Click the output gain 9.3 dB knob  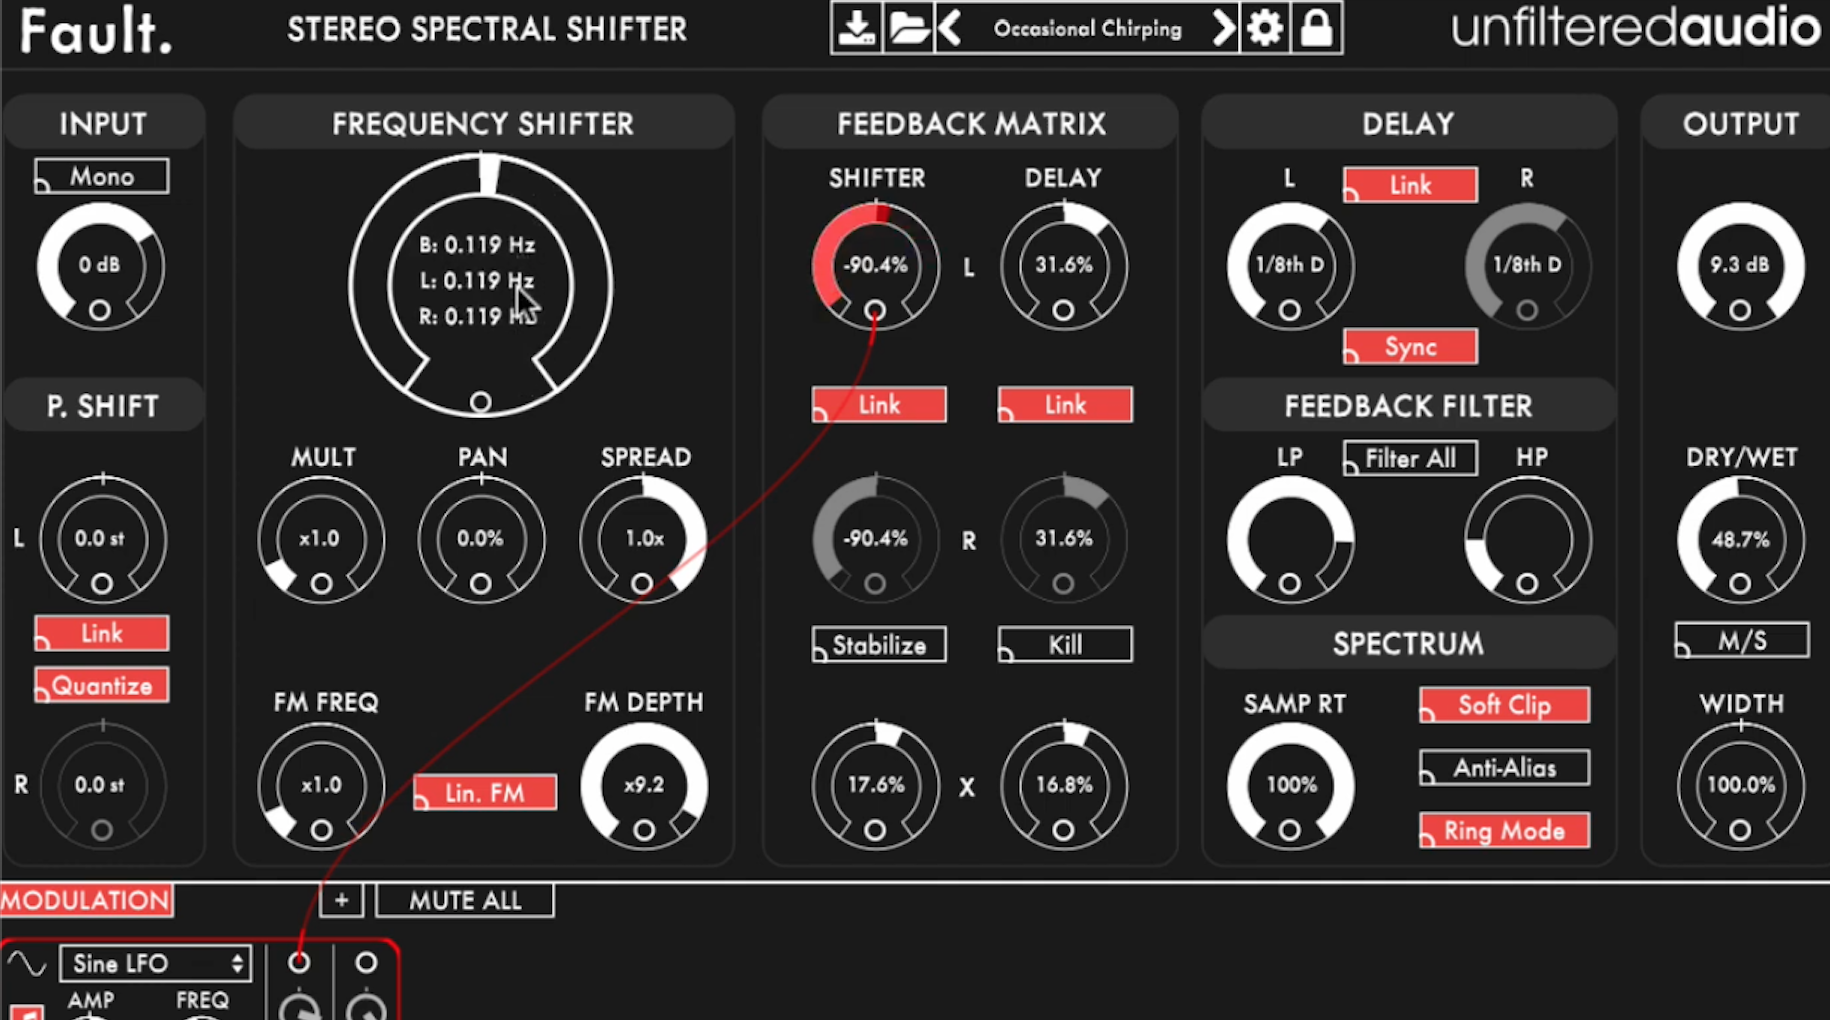(1740, 266)
